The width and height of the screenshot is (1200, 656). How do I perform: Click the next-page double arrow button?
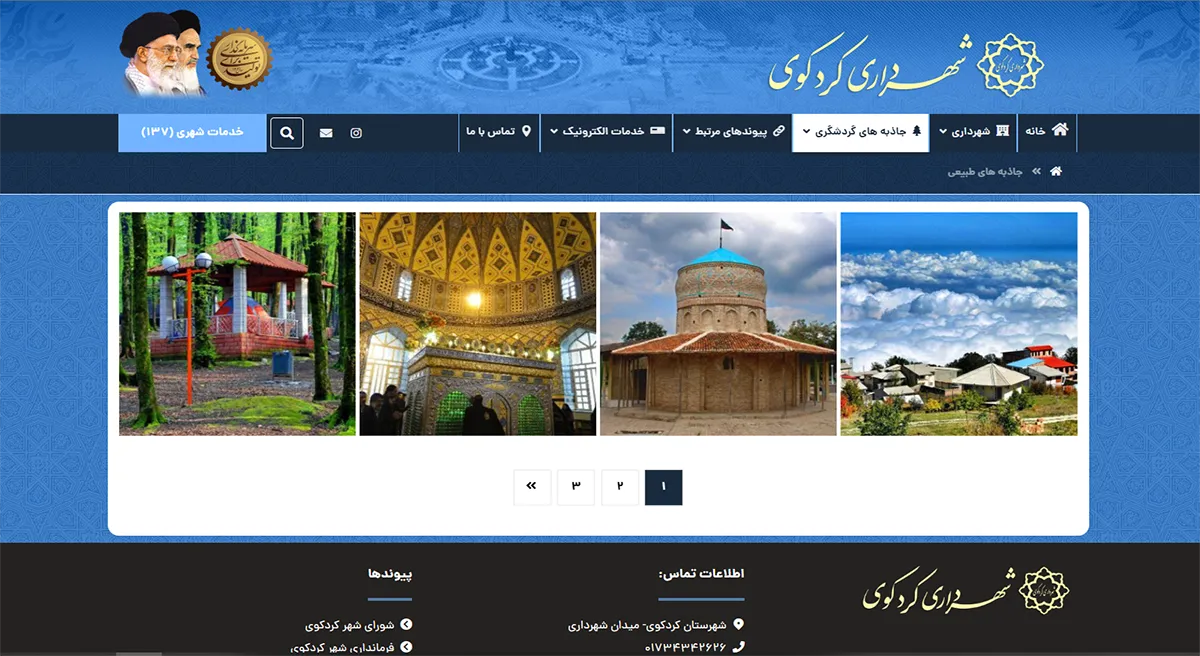pyautogui.click(x=532, y=487)
